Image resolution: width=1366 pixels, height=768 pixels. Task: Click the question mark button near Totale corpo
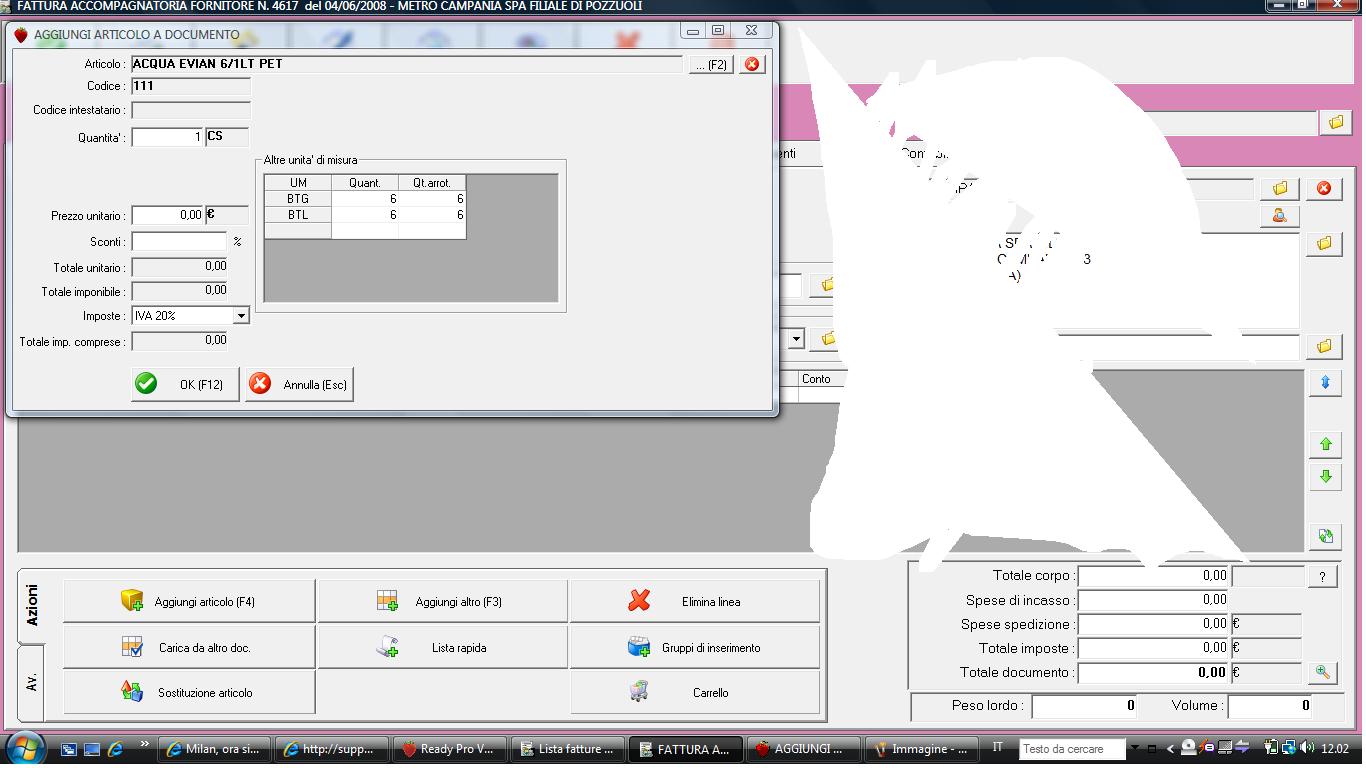(x=1323, y=576)
